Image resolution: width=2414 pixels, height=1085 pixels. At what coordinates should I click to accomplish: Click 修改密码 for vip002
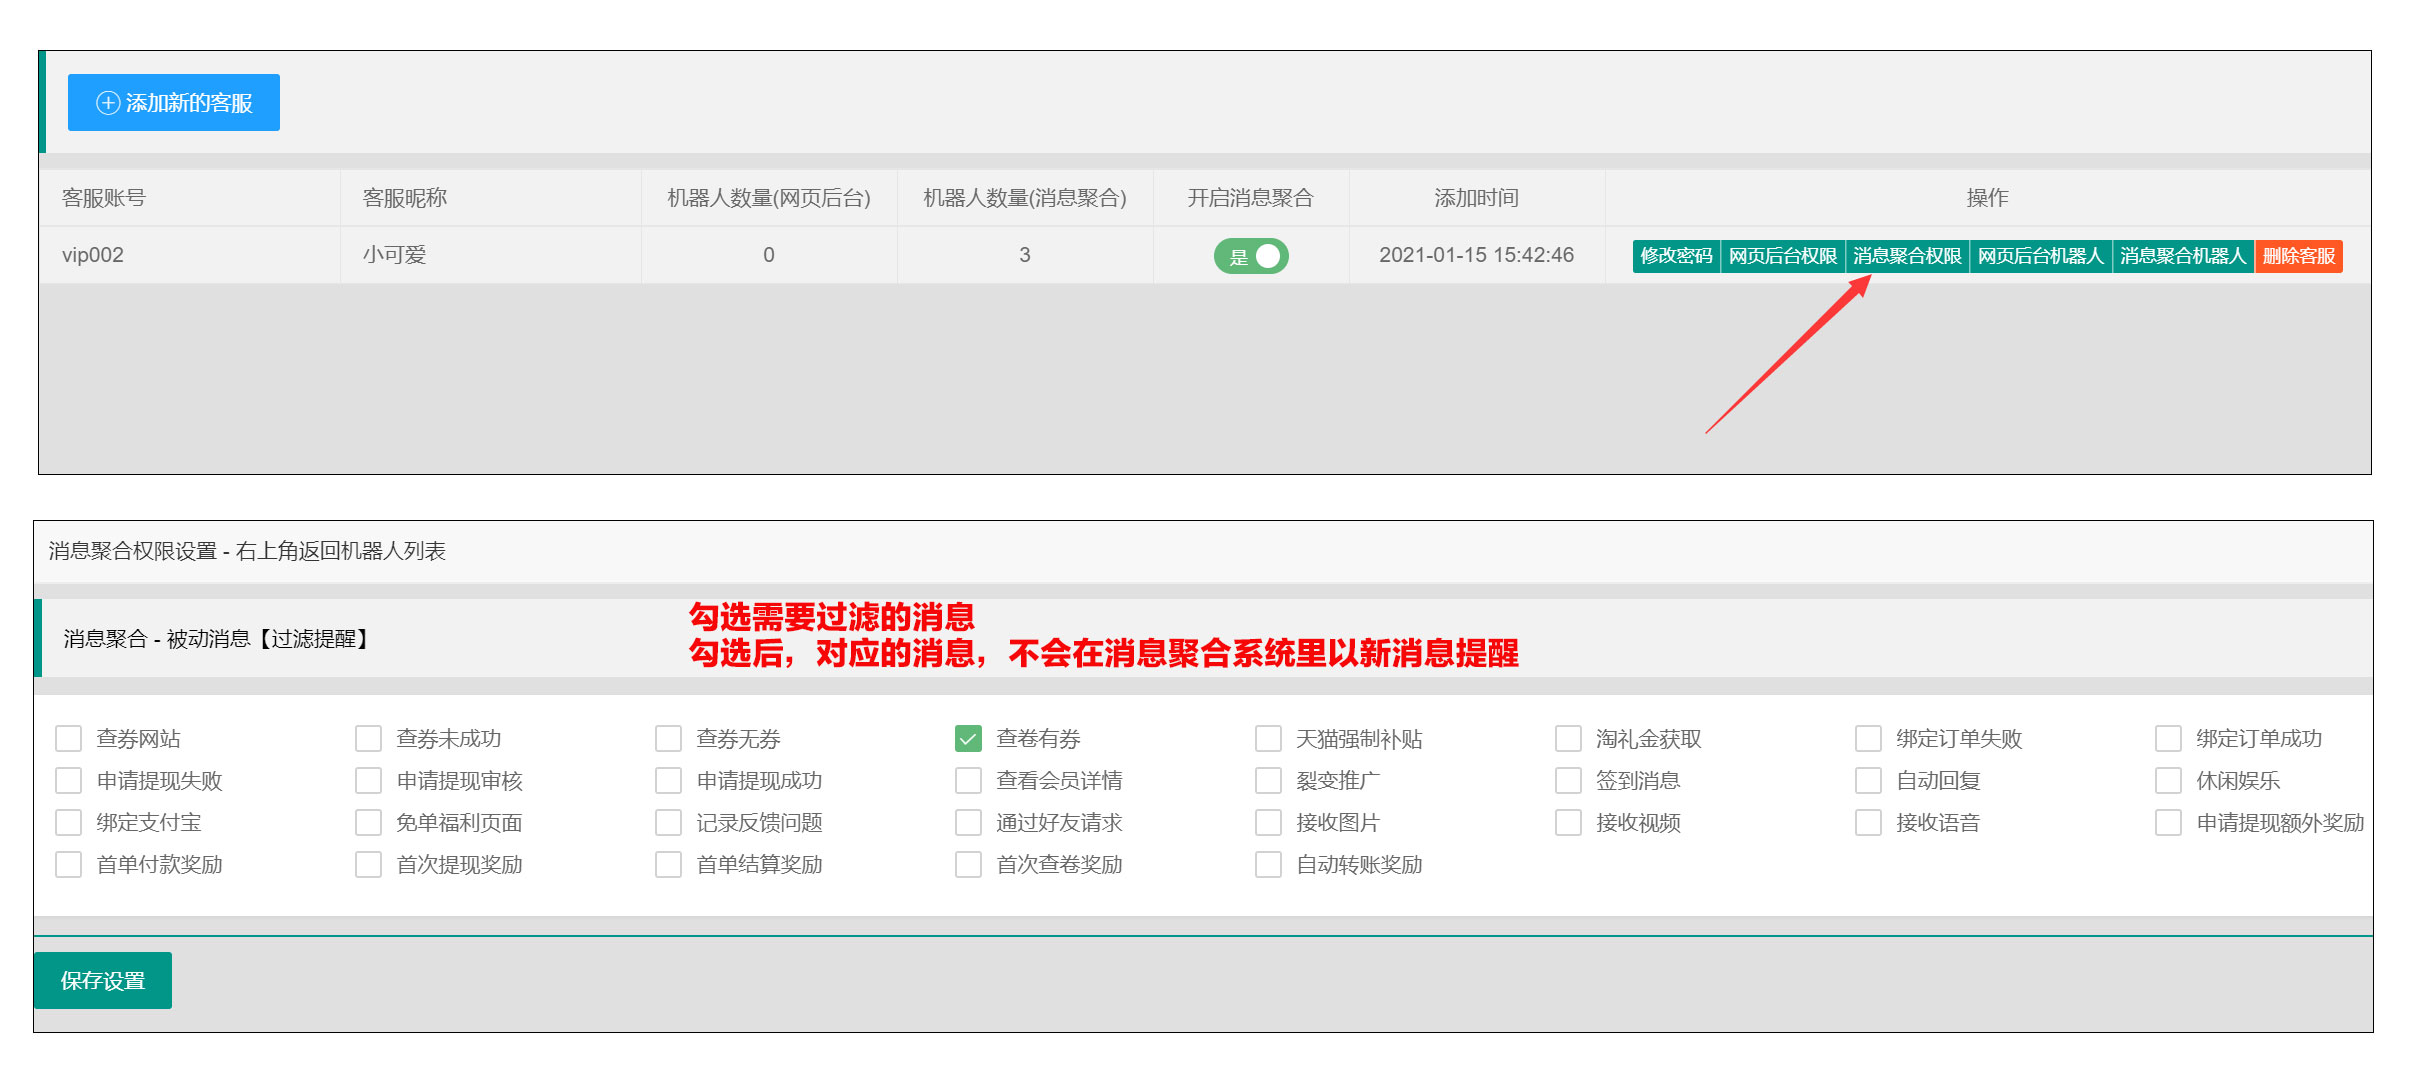click(x=1676, y=256)
